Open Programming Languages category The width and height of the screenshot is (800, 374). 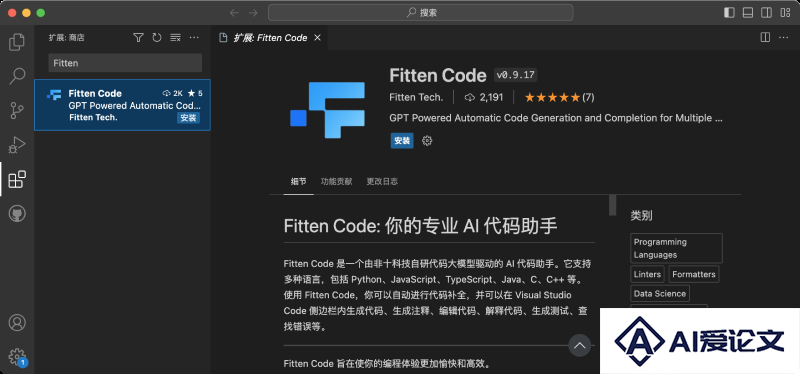point(677,248)
